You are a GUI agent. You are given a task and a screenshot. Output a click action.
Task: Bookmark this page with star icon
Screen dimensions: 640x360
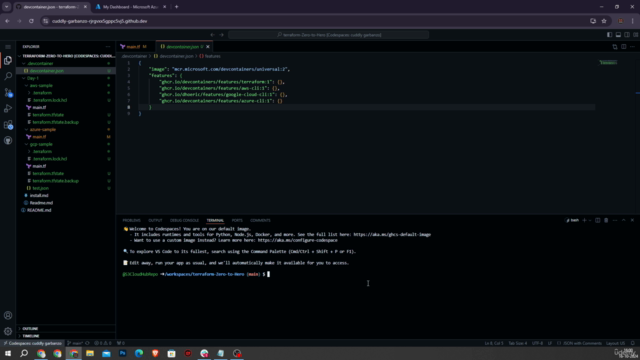click(x=604, y=21)
